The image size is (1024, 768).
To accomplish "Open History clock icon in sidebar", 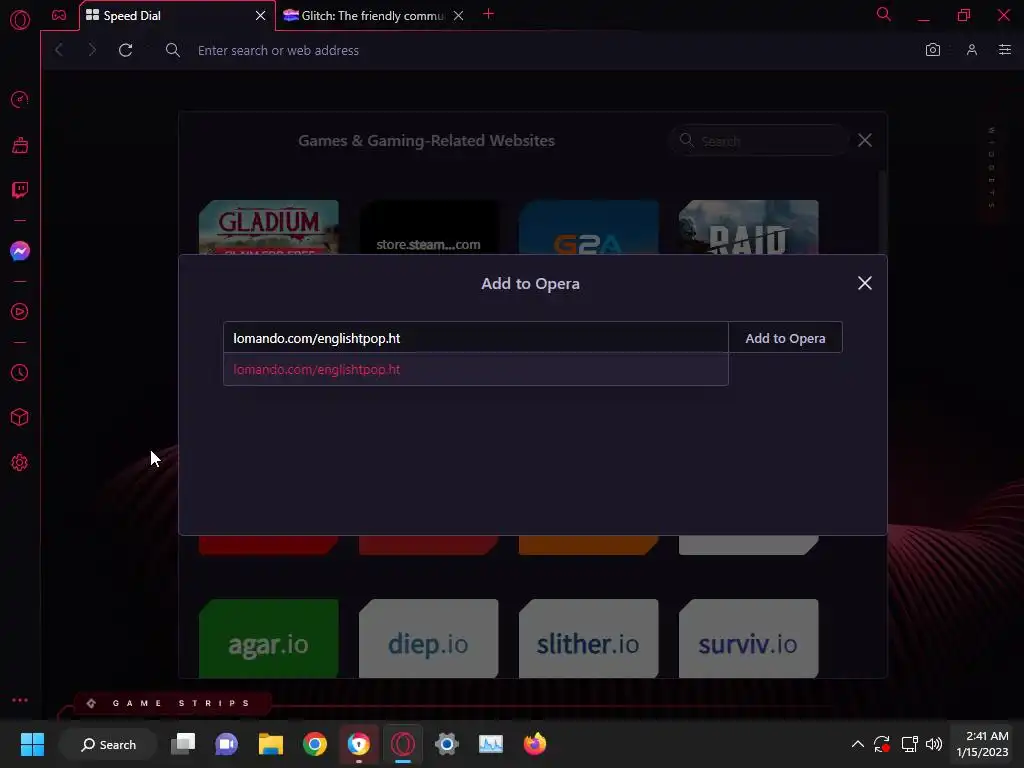I will click(20, 372).
